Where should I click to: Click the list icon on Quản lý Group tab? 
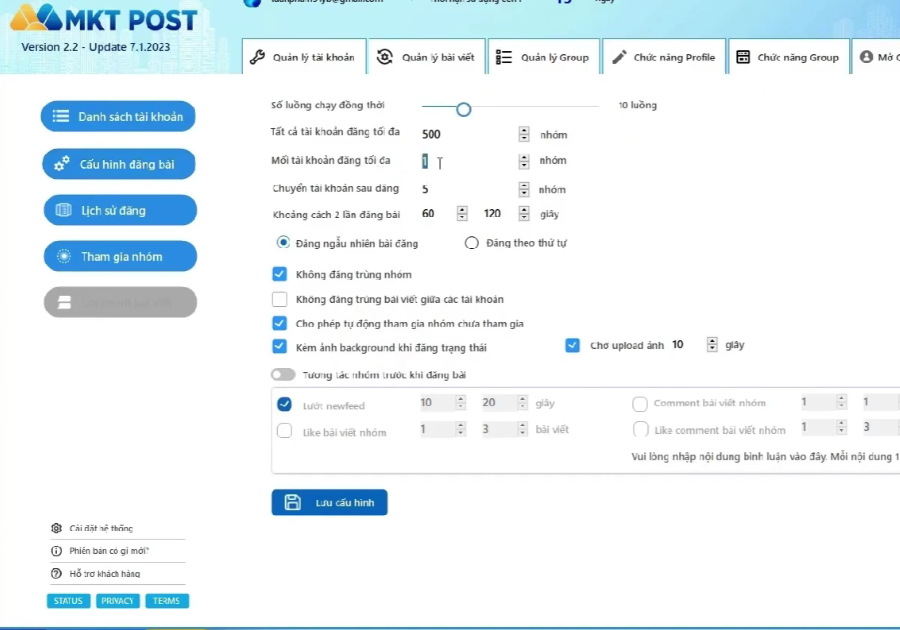click(504, 57)
